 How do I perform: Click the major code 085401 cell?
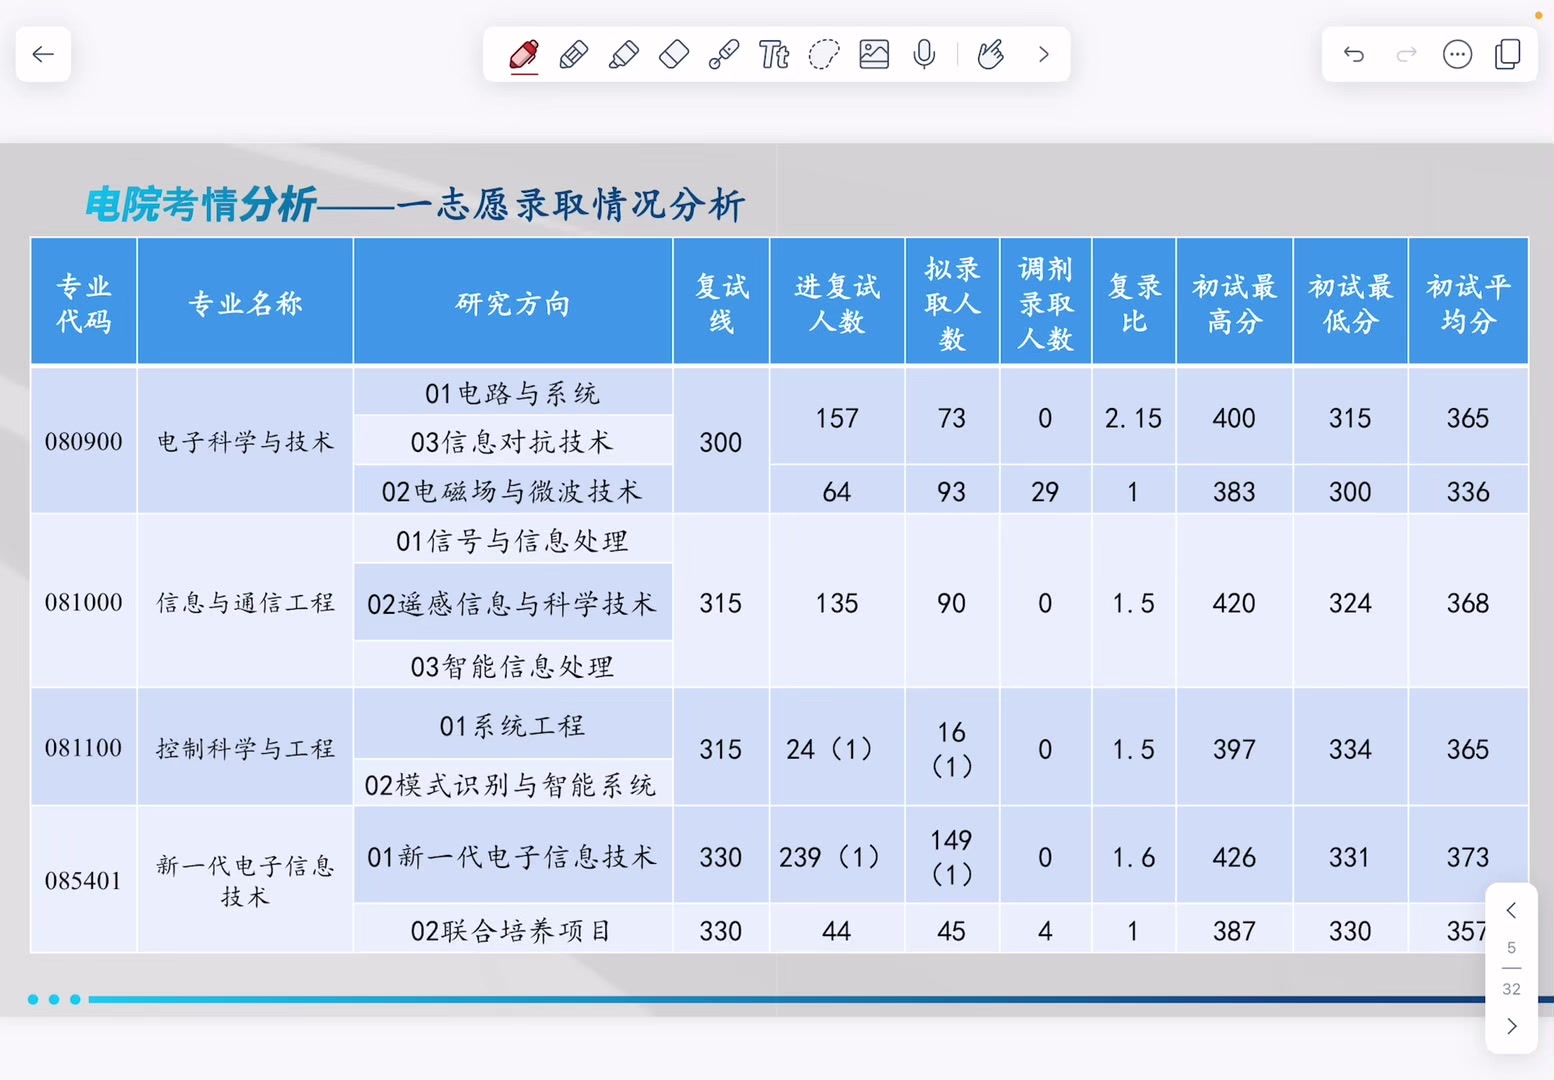pyautogui.click(x=84, y=880)
